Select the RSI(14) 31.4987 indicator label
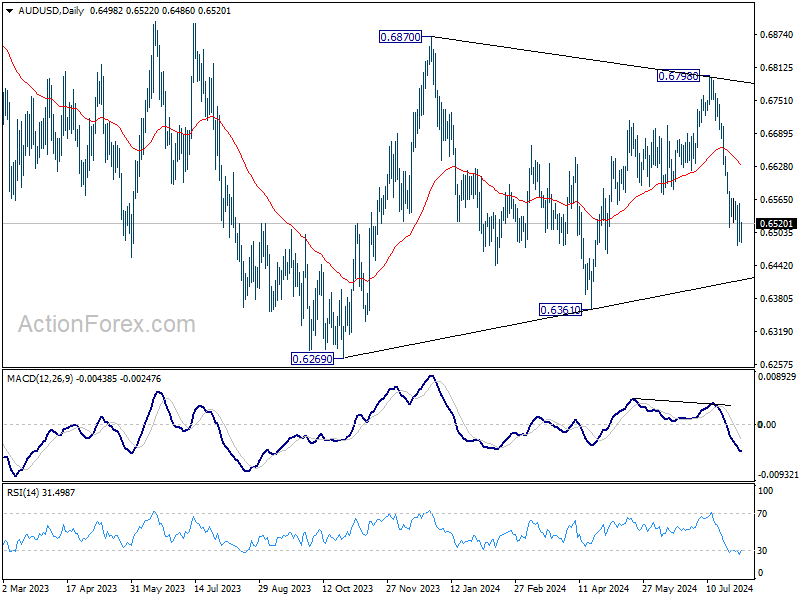800x600 pixels. coord(41,492)
